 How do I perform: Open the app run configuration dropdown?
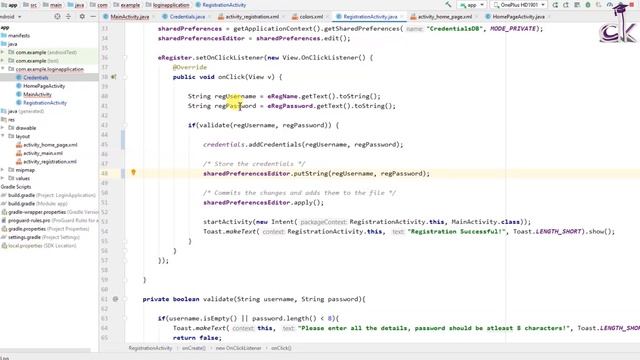(471, 5)
